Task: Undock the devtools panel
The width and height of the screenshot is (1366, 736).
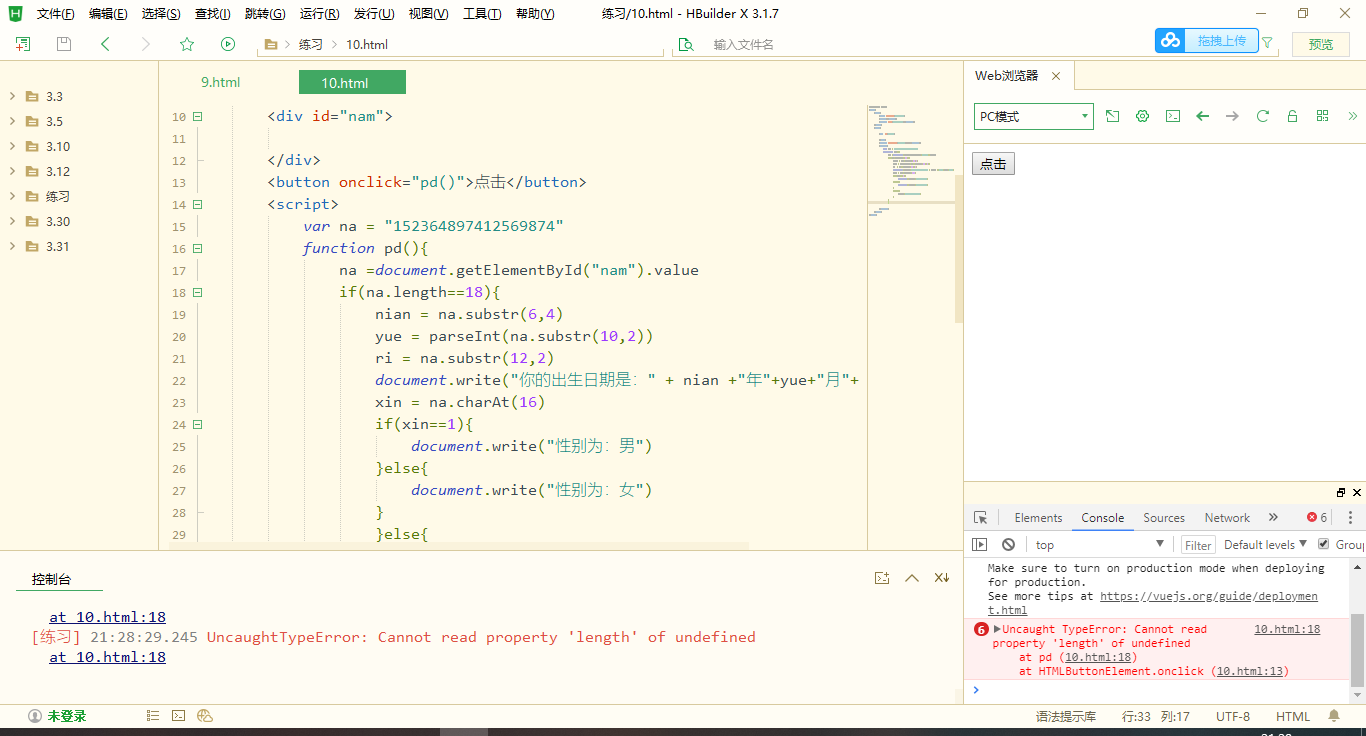Action: click(x=1341, y=493)
